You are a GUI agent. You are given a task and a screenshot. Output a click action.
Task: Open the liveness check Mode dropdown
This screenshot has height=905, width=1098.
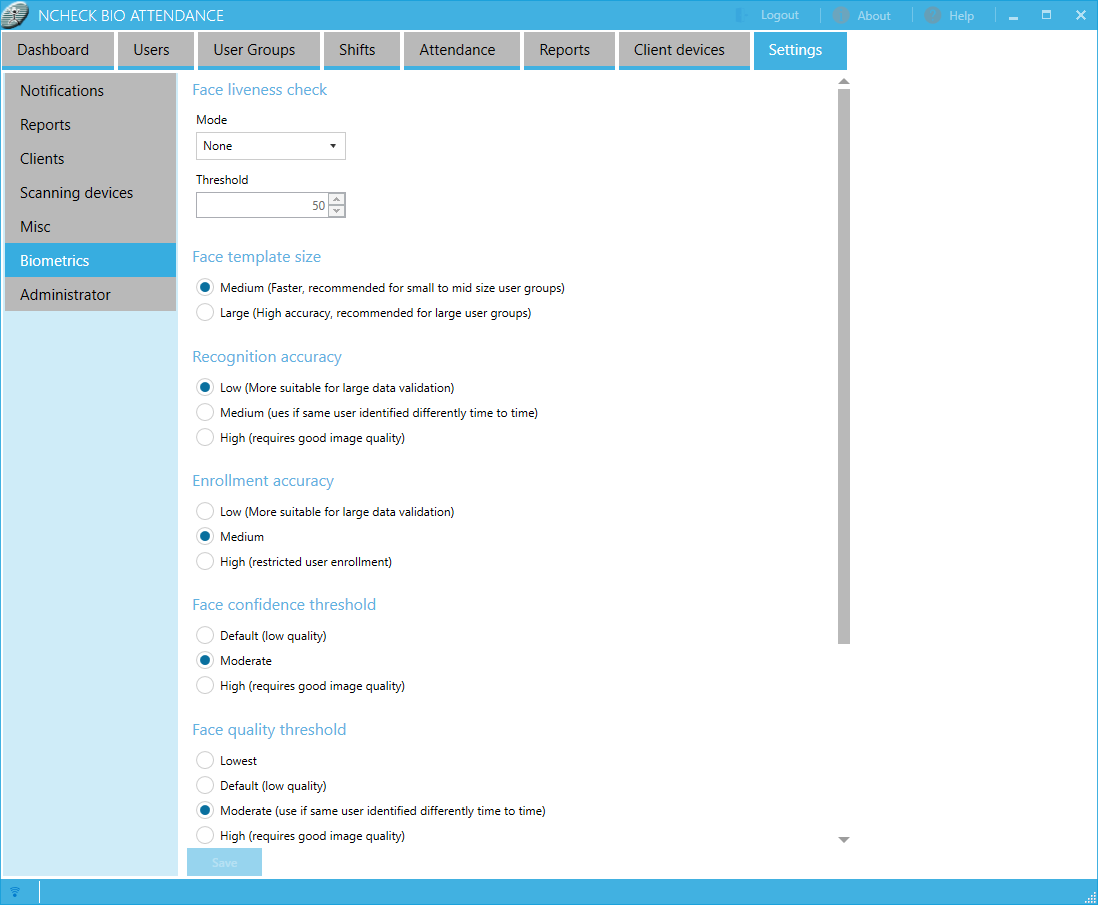tap(271, 146)
